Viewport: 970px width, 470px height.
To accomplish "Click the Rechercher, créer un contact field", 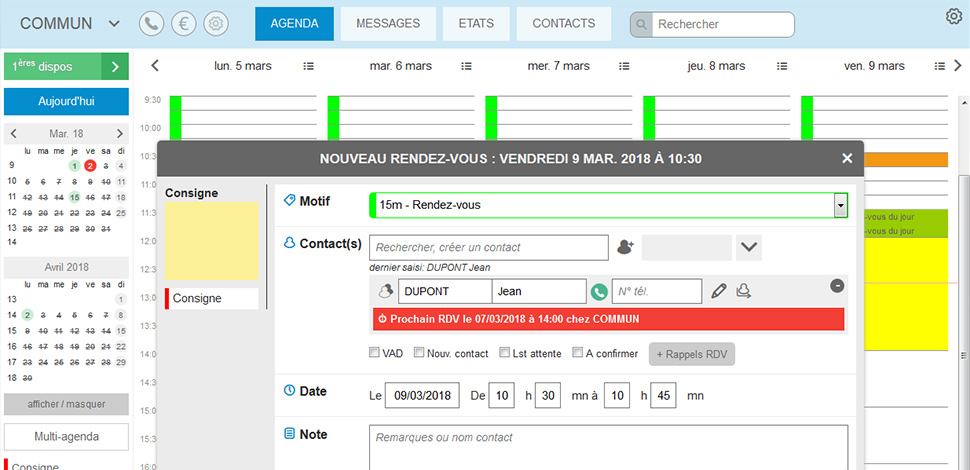I will coord(489,247).
